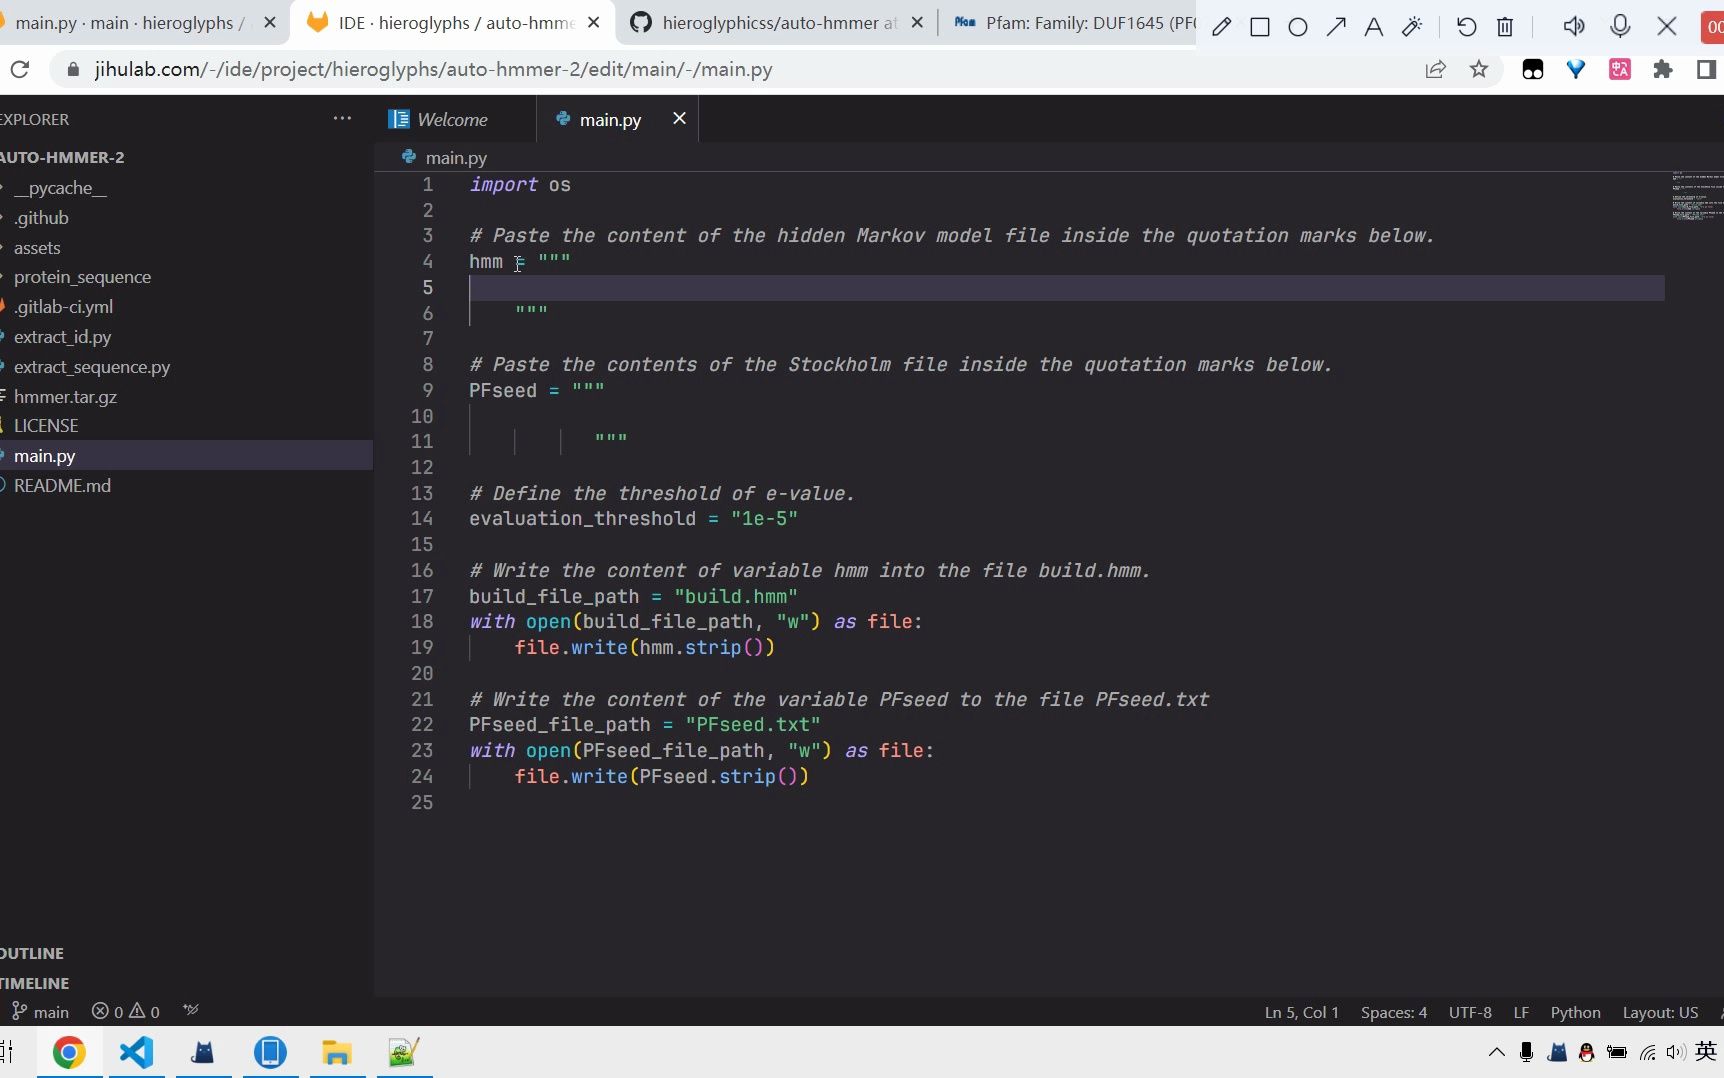Switch input method 英 indicator

point(1706,1052)
